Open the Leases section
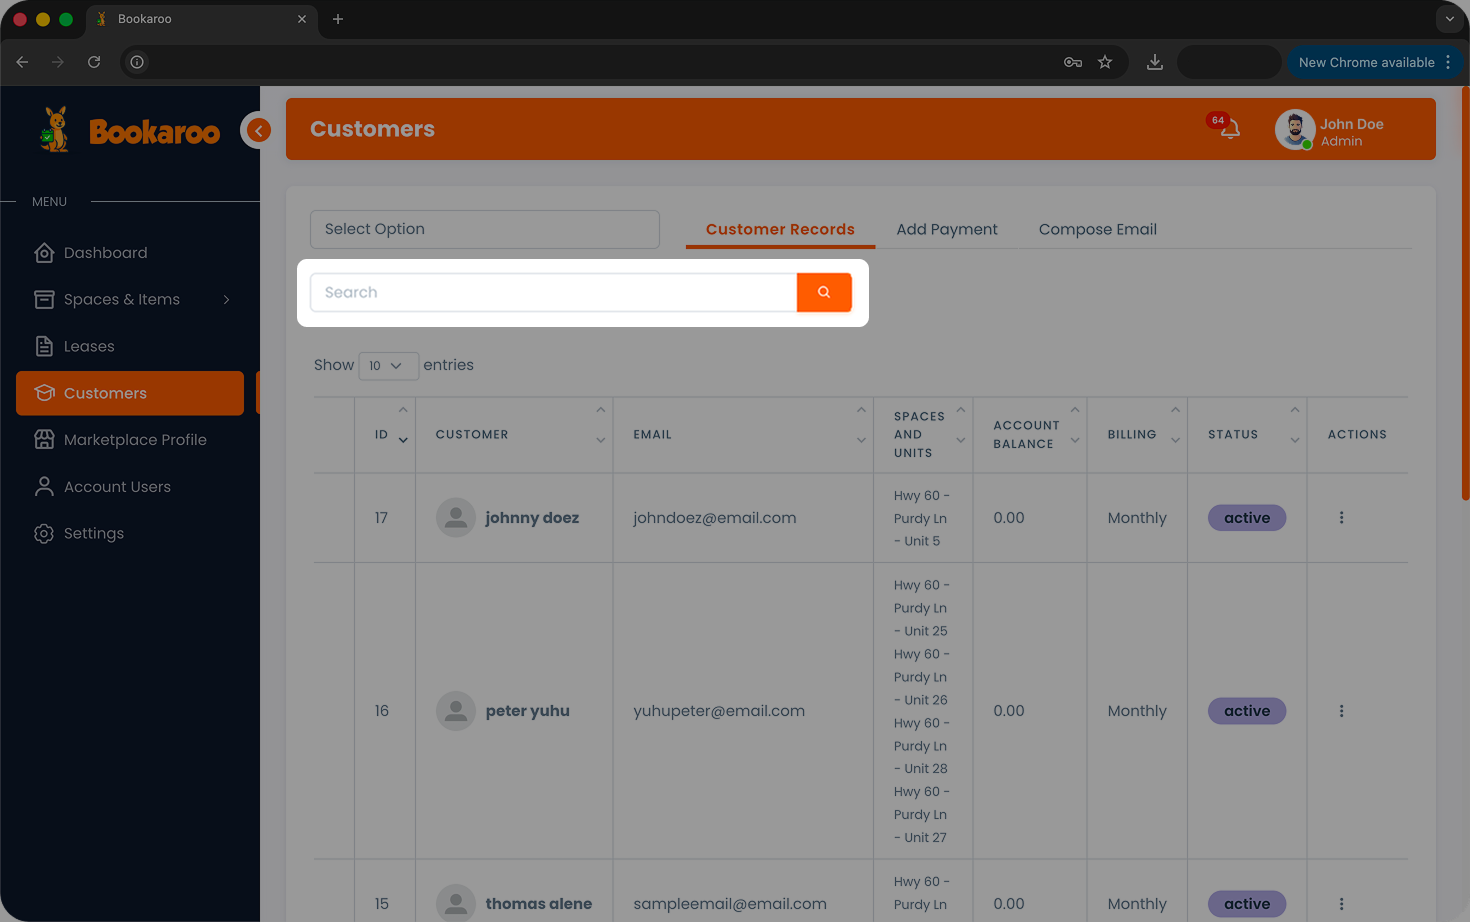 [x=88, y=346]
